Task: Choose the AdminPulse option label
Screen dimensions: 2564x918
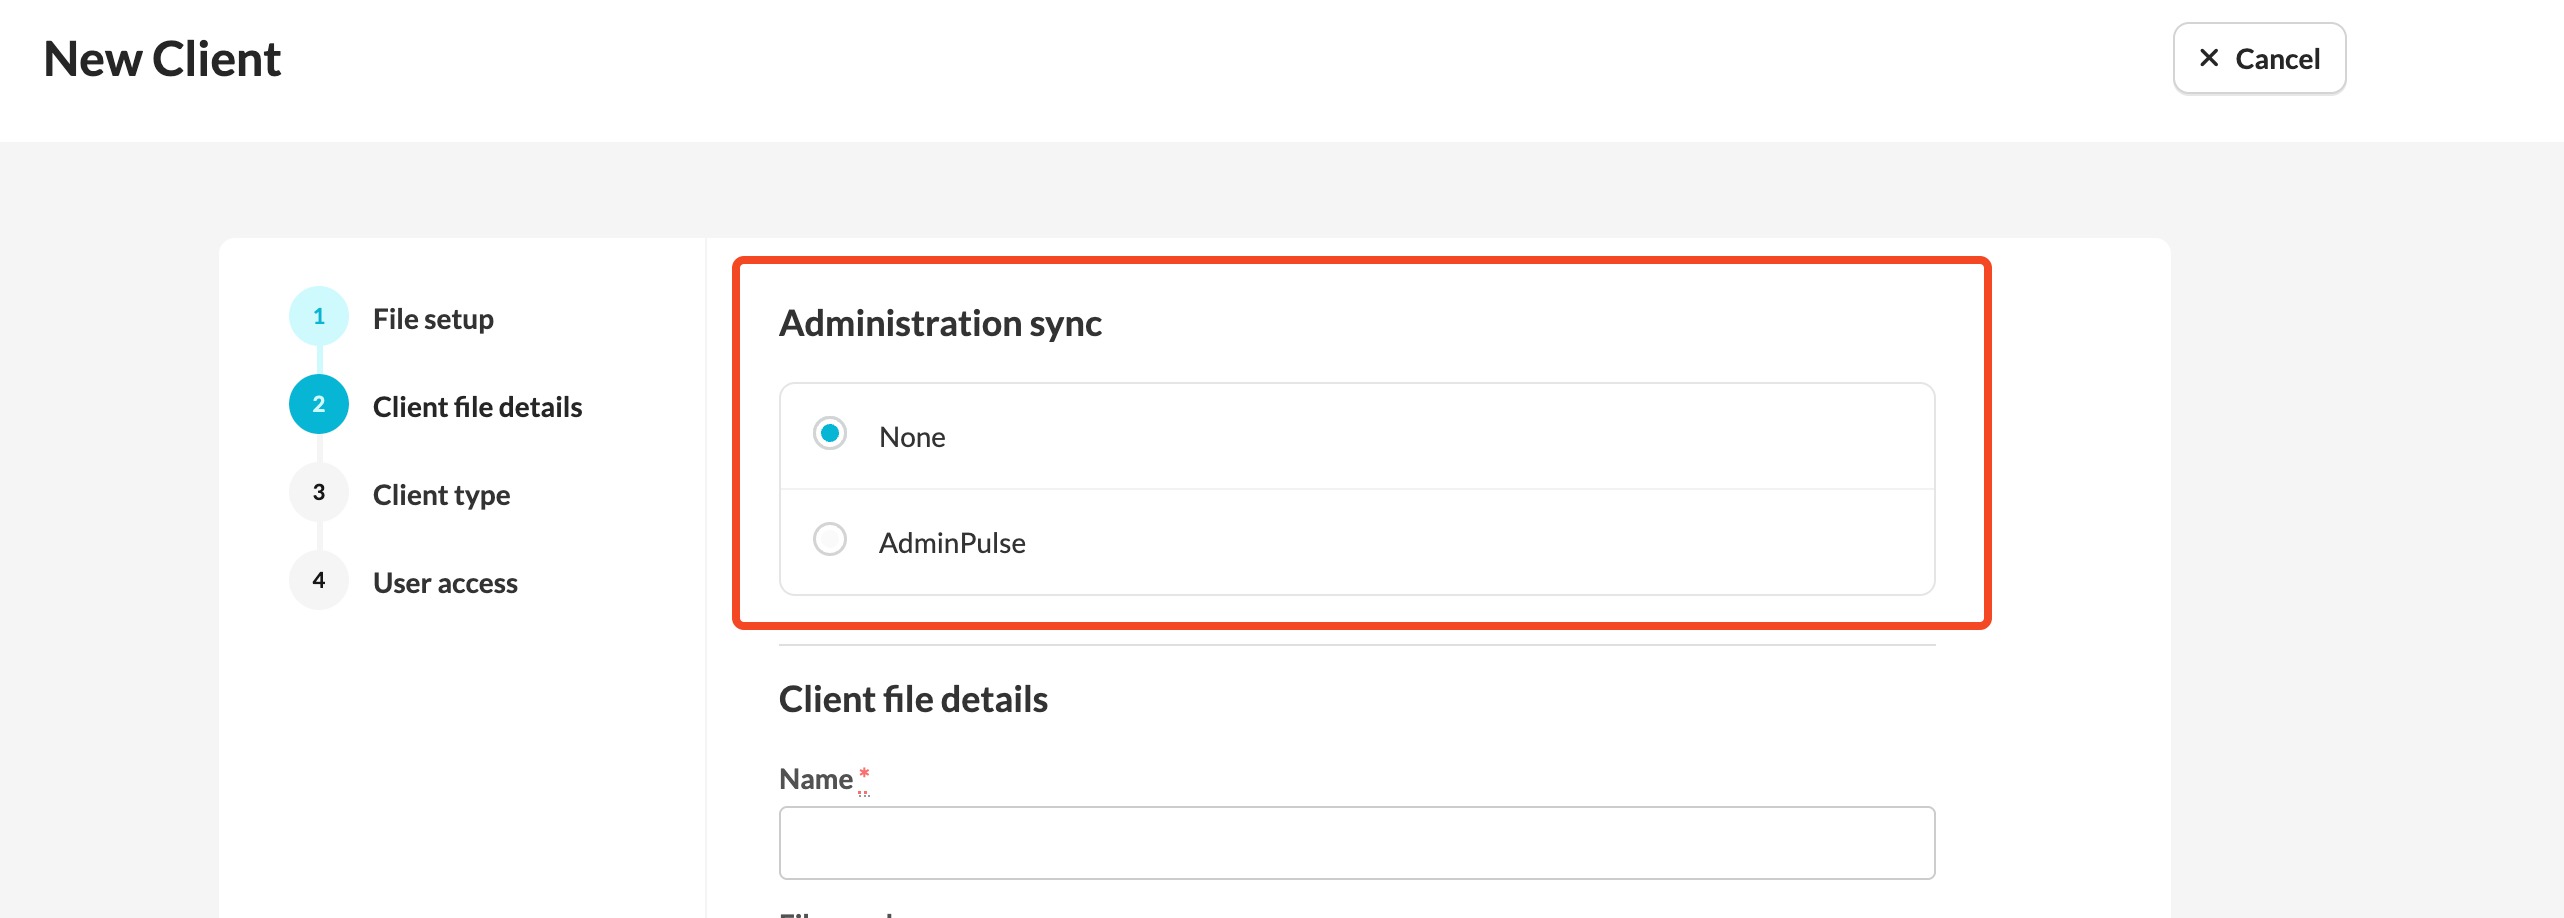Action: 952,544
